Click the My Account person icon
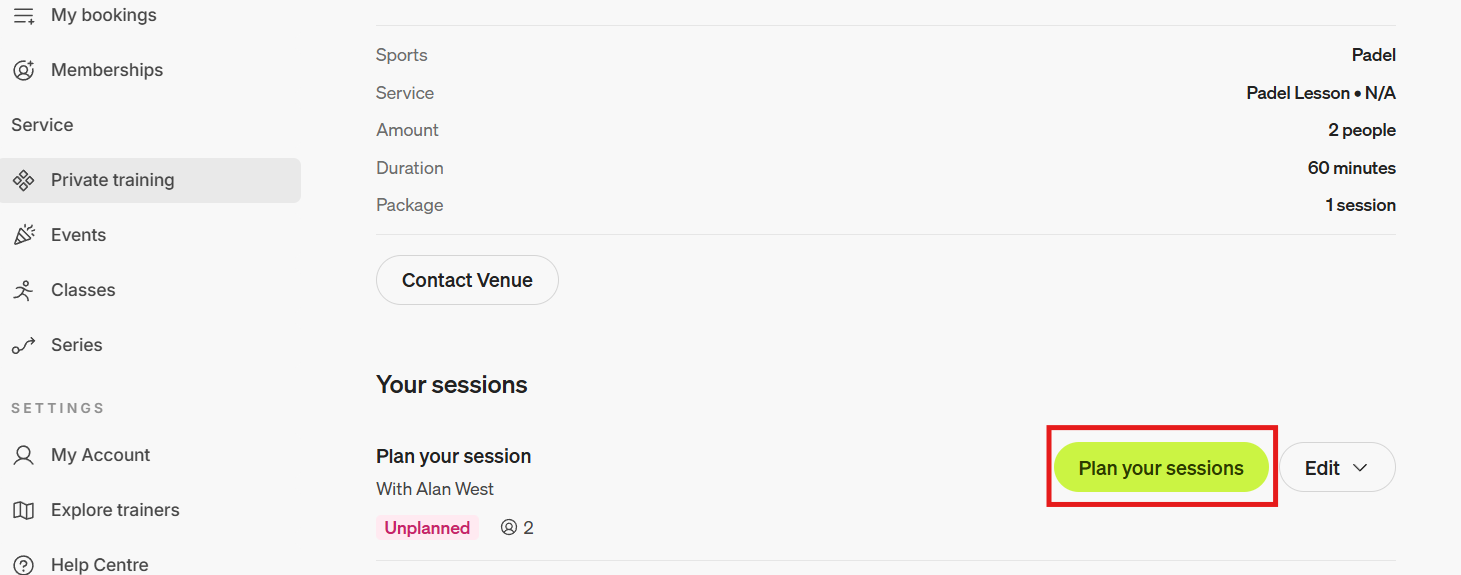Viewport: 1461px width, 575px height. [23, 455]
